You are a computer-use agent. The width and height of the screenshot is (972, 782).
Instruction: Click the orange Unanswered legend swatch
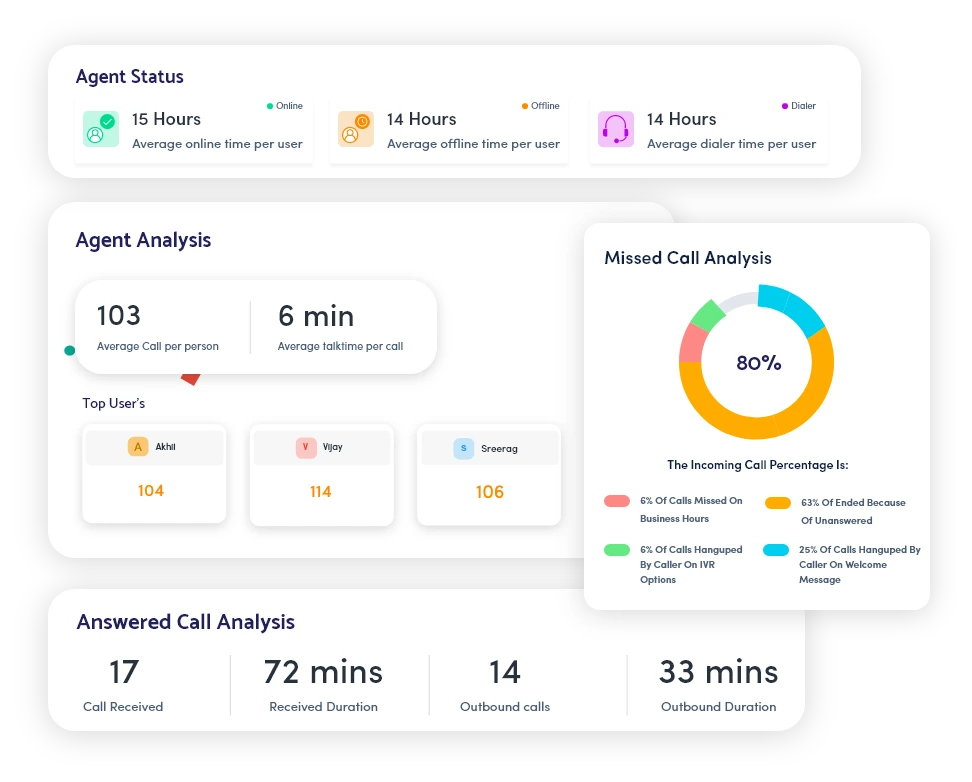coord(777,503)
